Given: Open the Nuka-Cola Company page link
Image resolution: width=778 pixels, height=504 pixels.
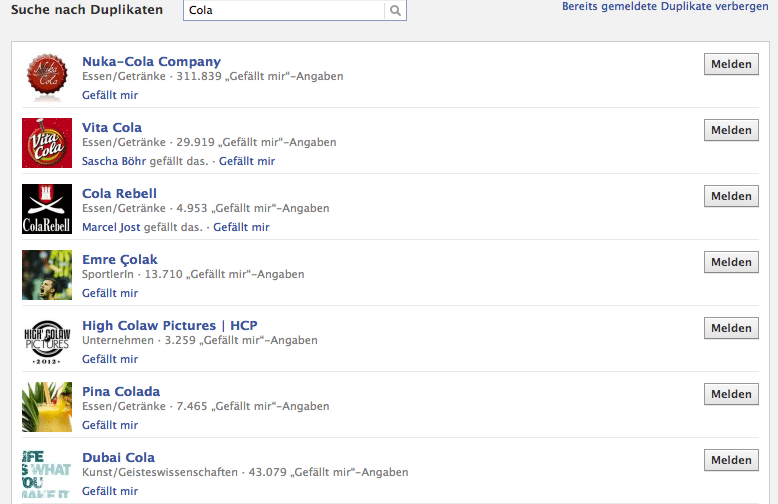Looking at the screenshot, I should pyautogui.click(x=151, y=62).
